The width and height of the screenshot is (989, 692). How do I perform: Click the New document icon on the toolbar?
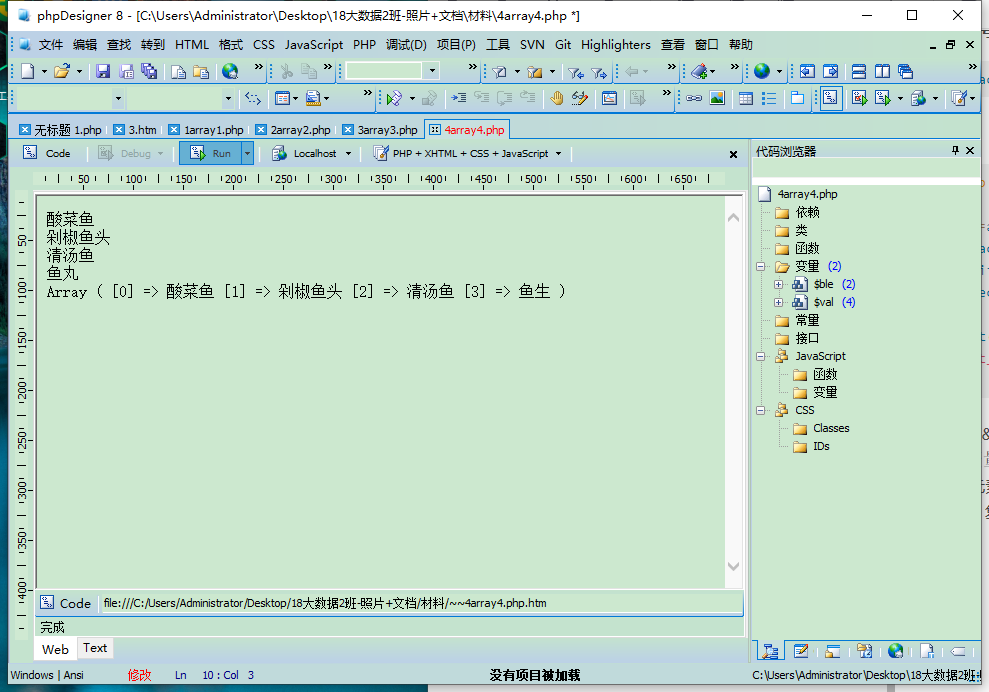(28, 71)
